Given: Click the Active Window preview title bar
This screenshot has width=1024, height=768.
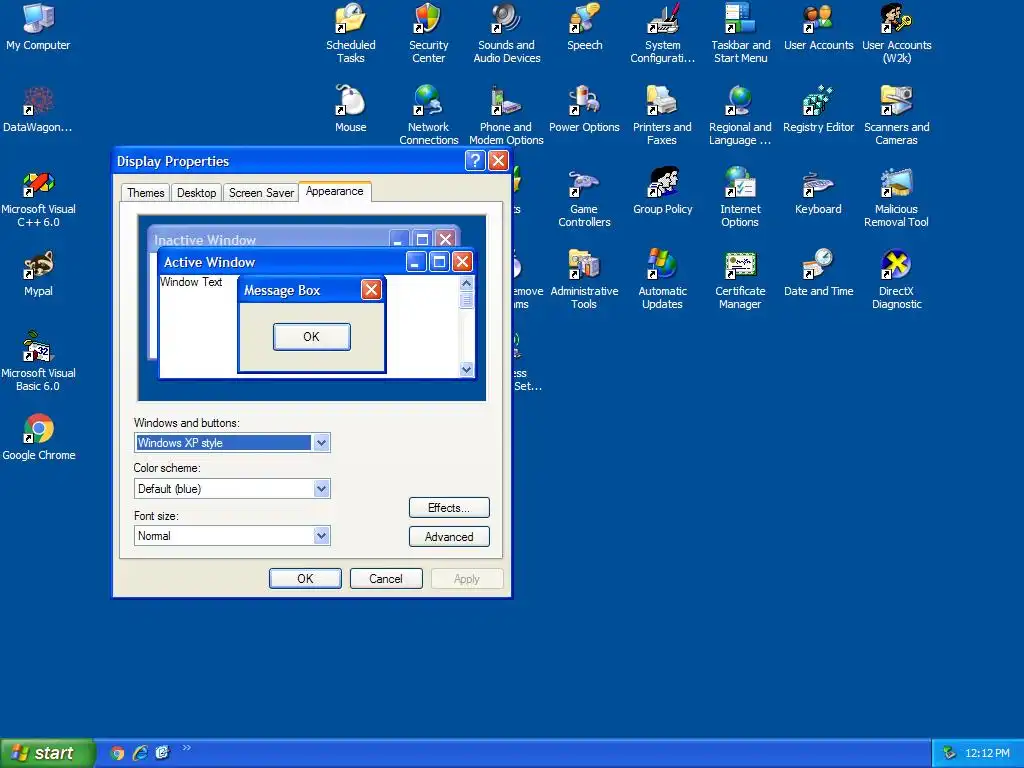Looking at the screenshot, I should pyautogui.click(x=316, y=262).
